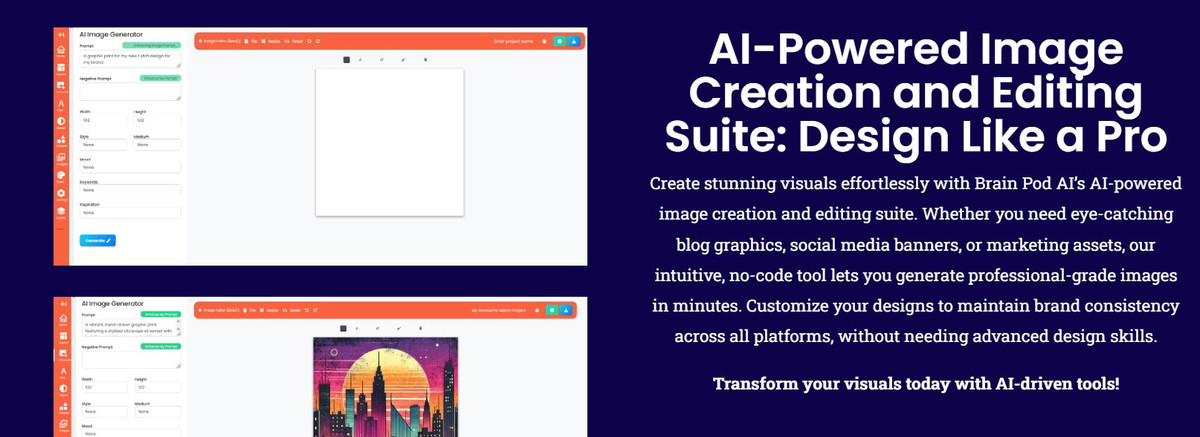Screen dimensions: 1200x437
Task: Click the Enter project name field
Action: [x=513, y=41]
